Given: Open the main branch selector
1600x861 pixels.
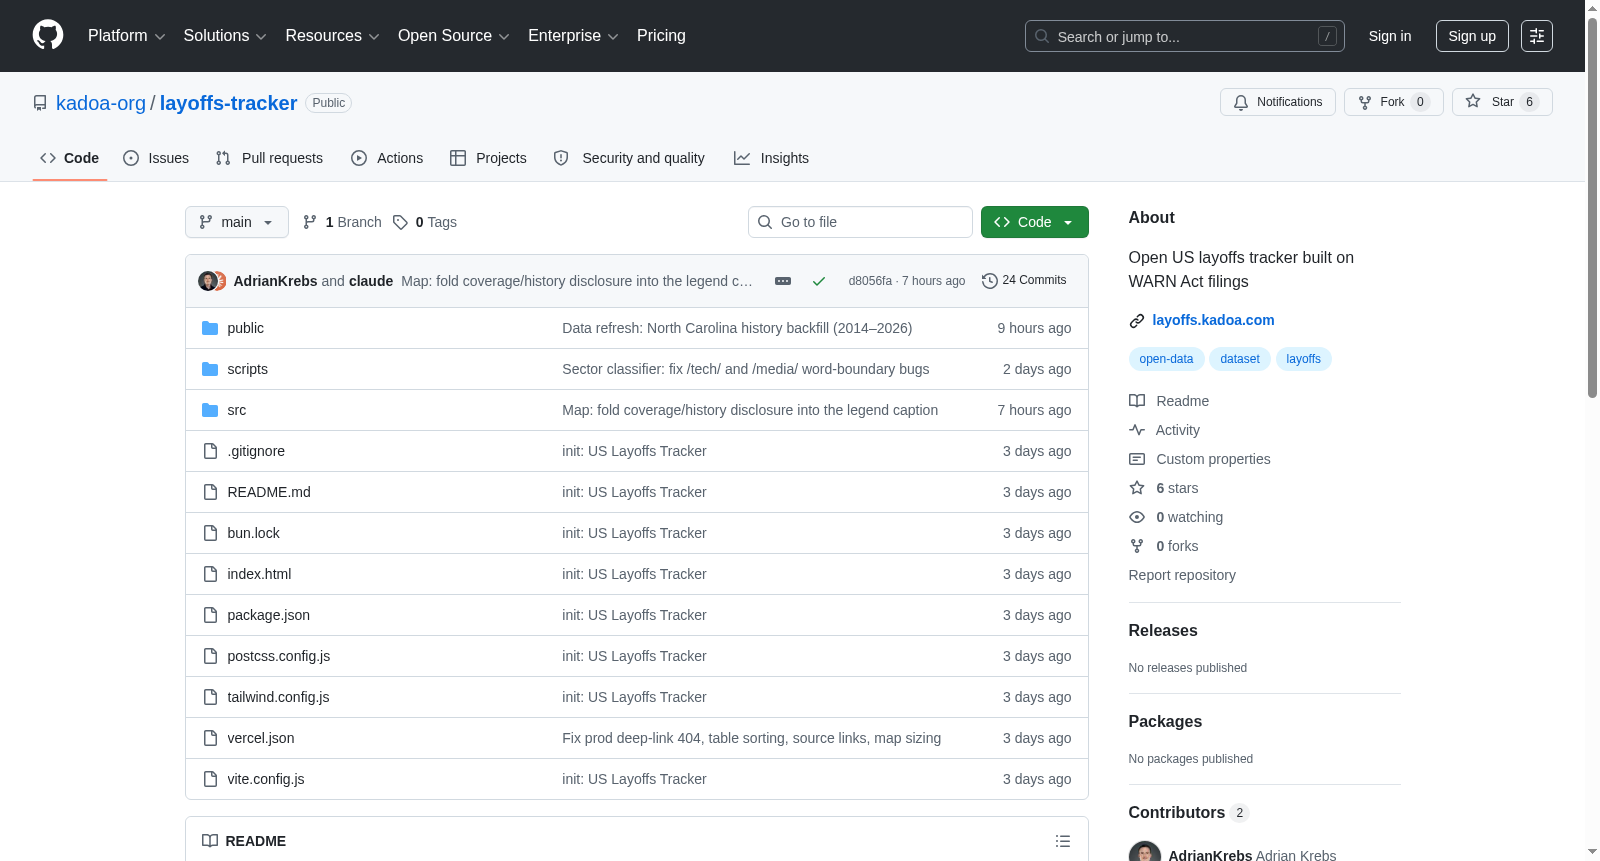Looking at the screenshot, I should pos(237,222).
